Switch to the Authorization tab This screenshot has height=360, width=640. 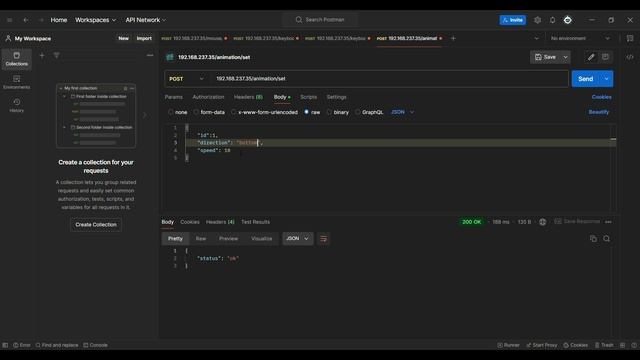(208, 97)
